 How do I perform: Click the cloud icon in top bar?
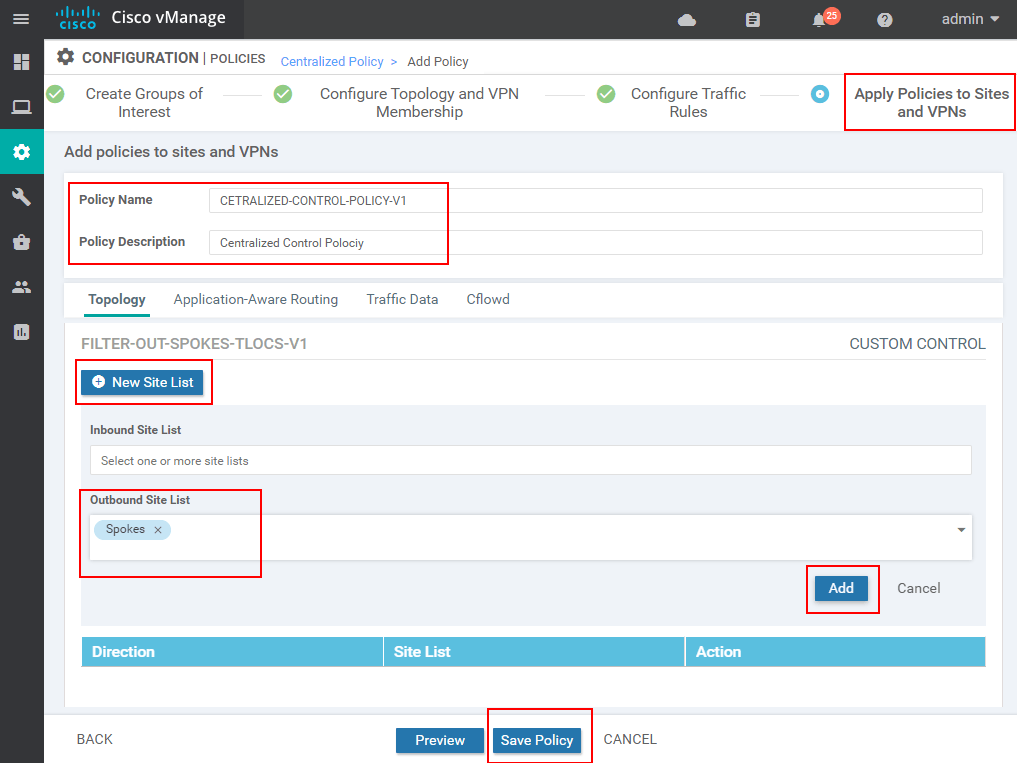687,20
